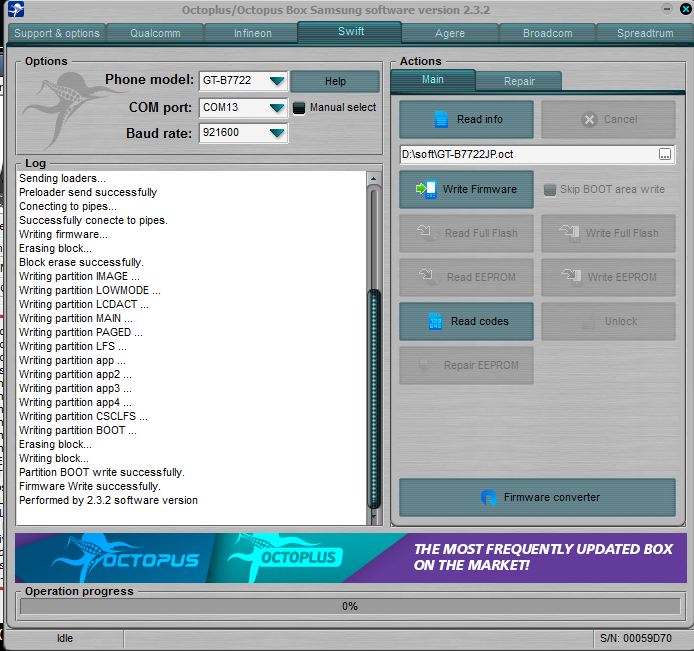Click the Read Full Flash button
Screen dimensions: 694x651
pos(466,233)
